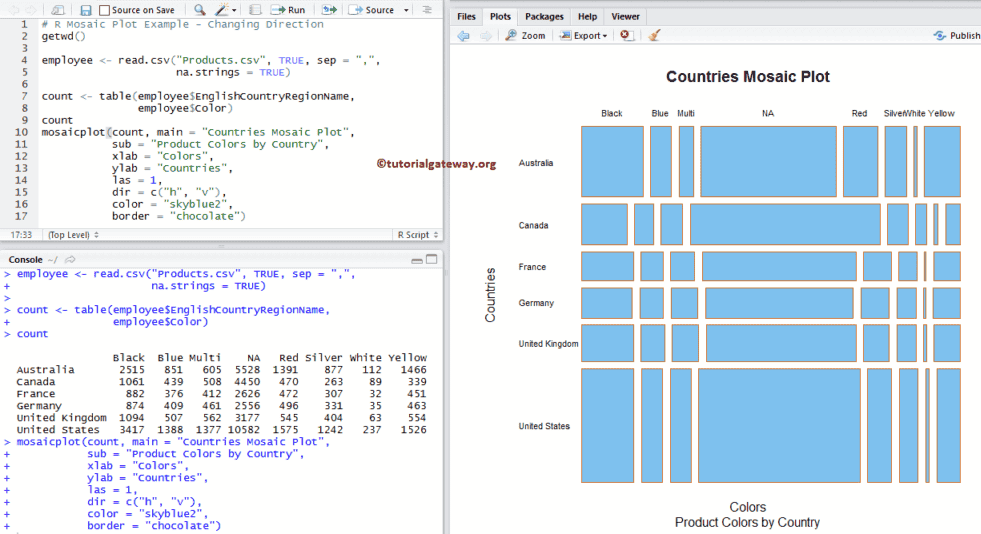The height and width of the screenshot is (534, 981).
Task: Click the code tools magic wand icon
Action: point(222,10)
